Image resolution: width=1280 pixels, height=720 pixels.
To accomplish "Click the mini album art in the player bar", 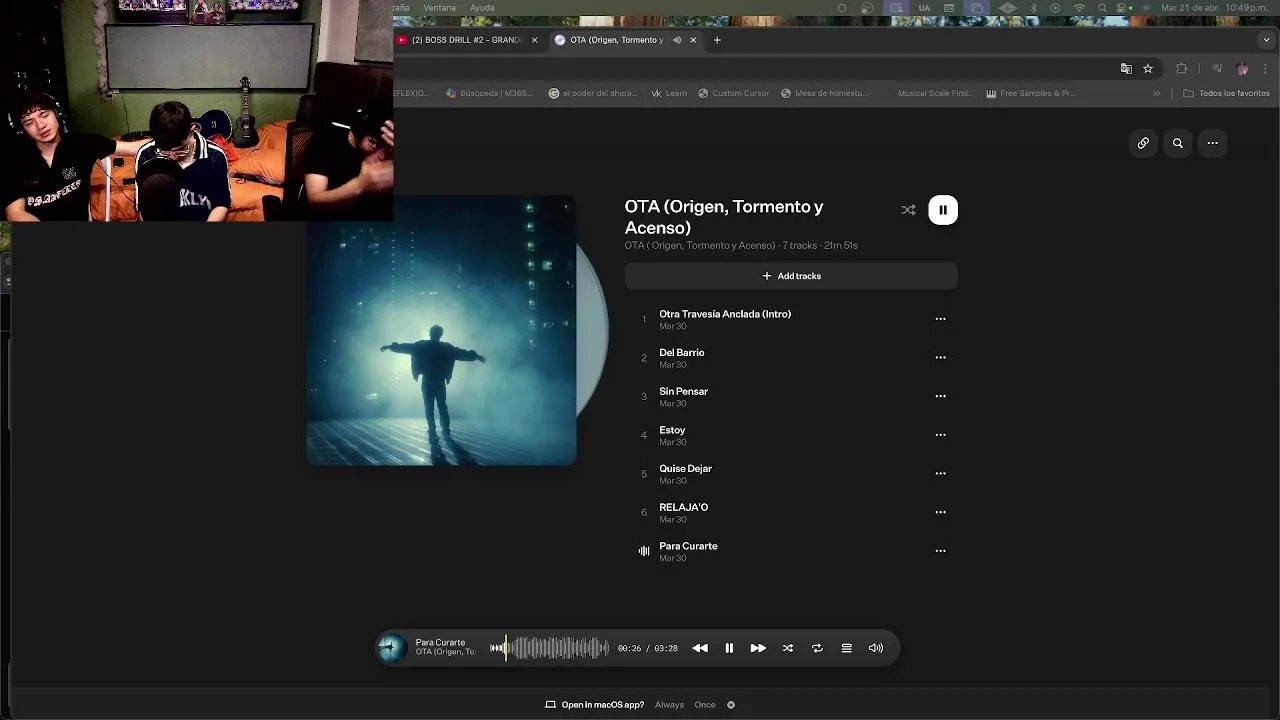I will coord(392,648).
